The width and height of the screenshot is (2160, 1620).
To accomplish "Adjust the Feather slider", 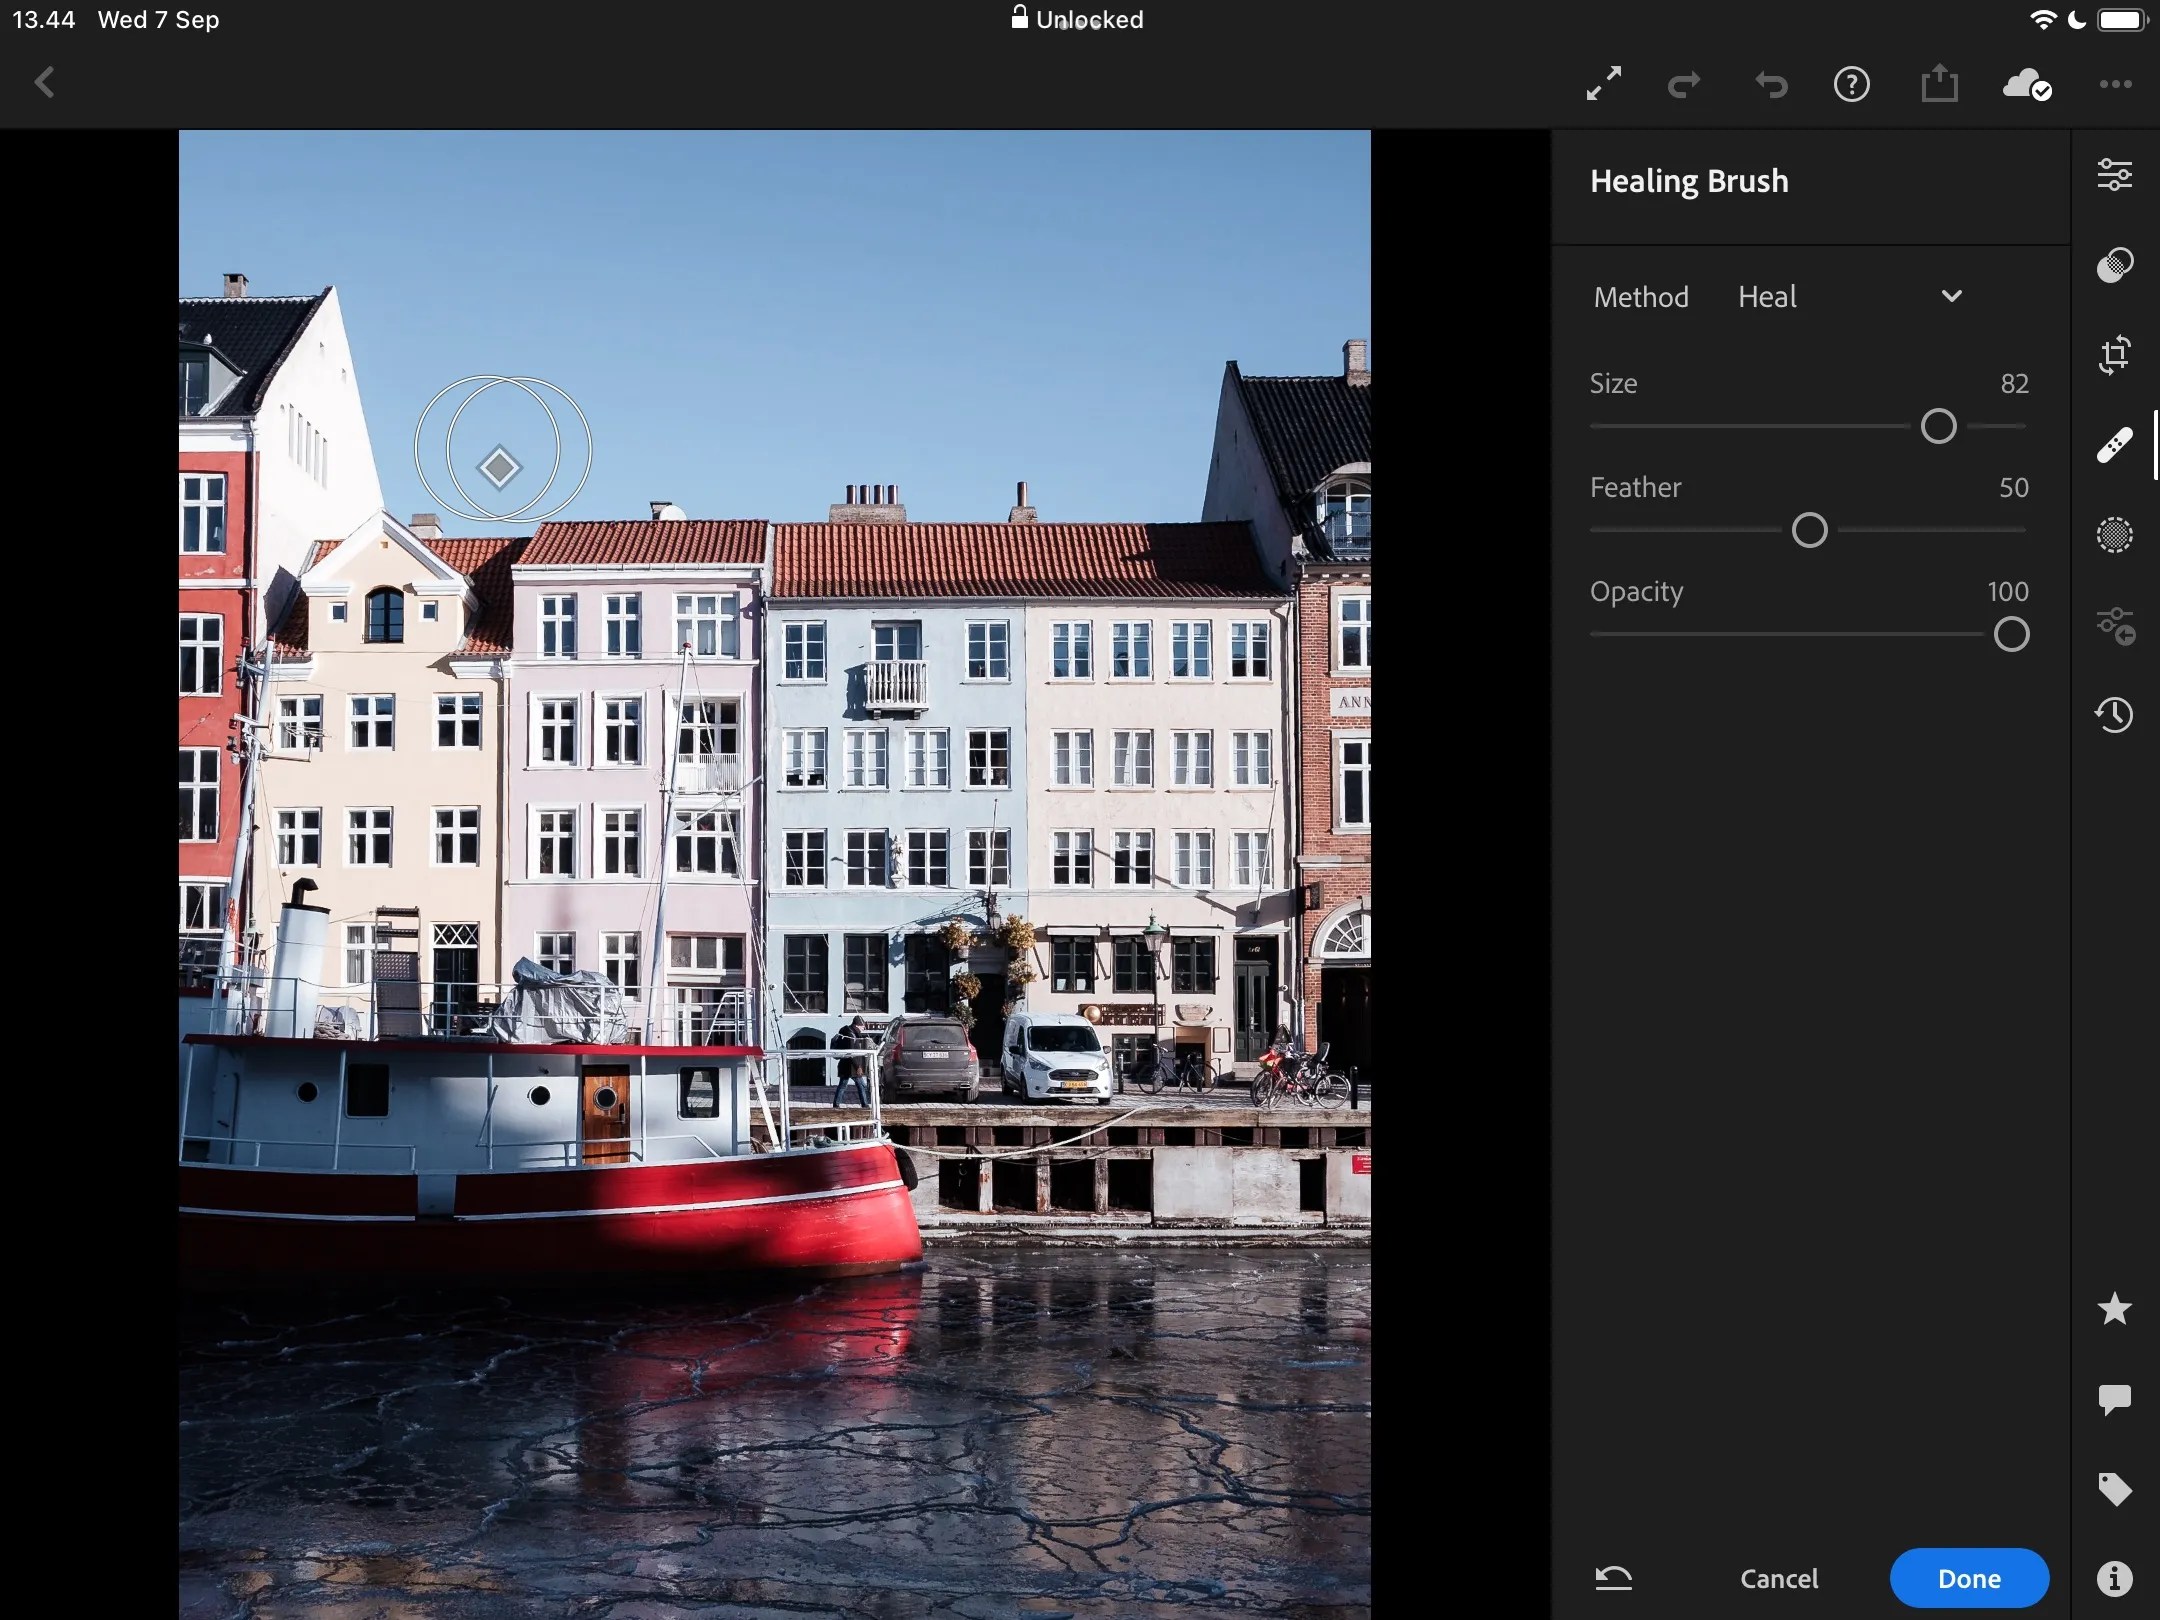I will (1810, 530).
